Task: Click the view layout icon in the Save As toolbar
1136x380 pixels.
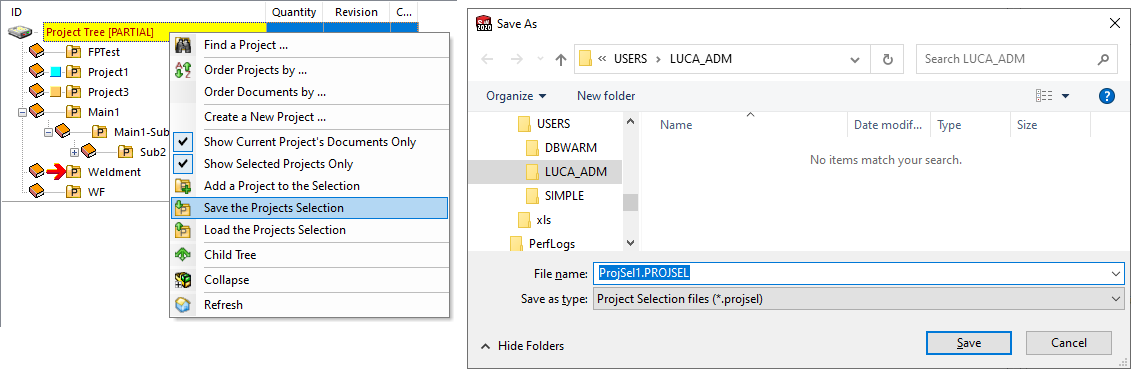Action: (1044, 96)
